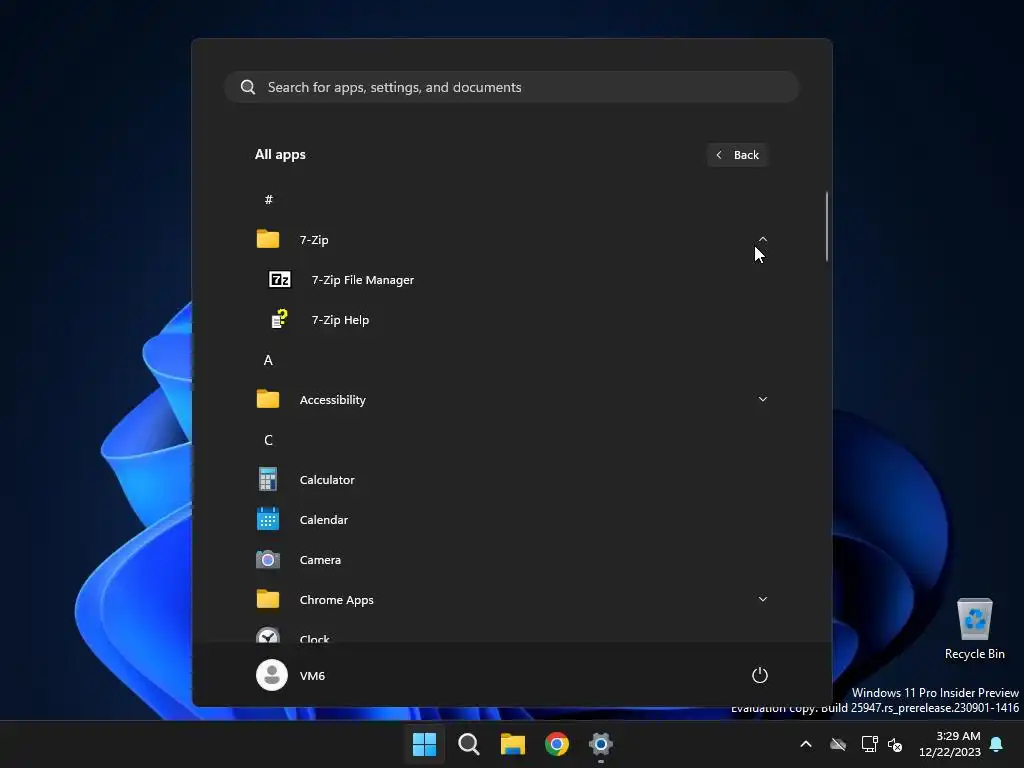
Task: Collapse the 7-Zip folder chevron
Action: pyautogui.click(x=762, y=239)
